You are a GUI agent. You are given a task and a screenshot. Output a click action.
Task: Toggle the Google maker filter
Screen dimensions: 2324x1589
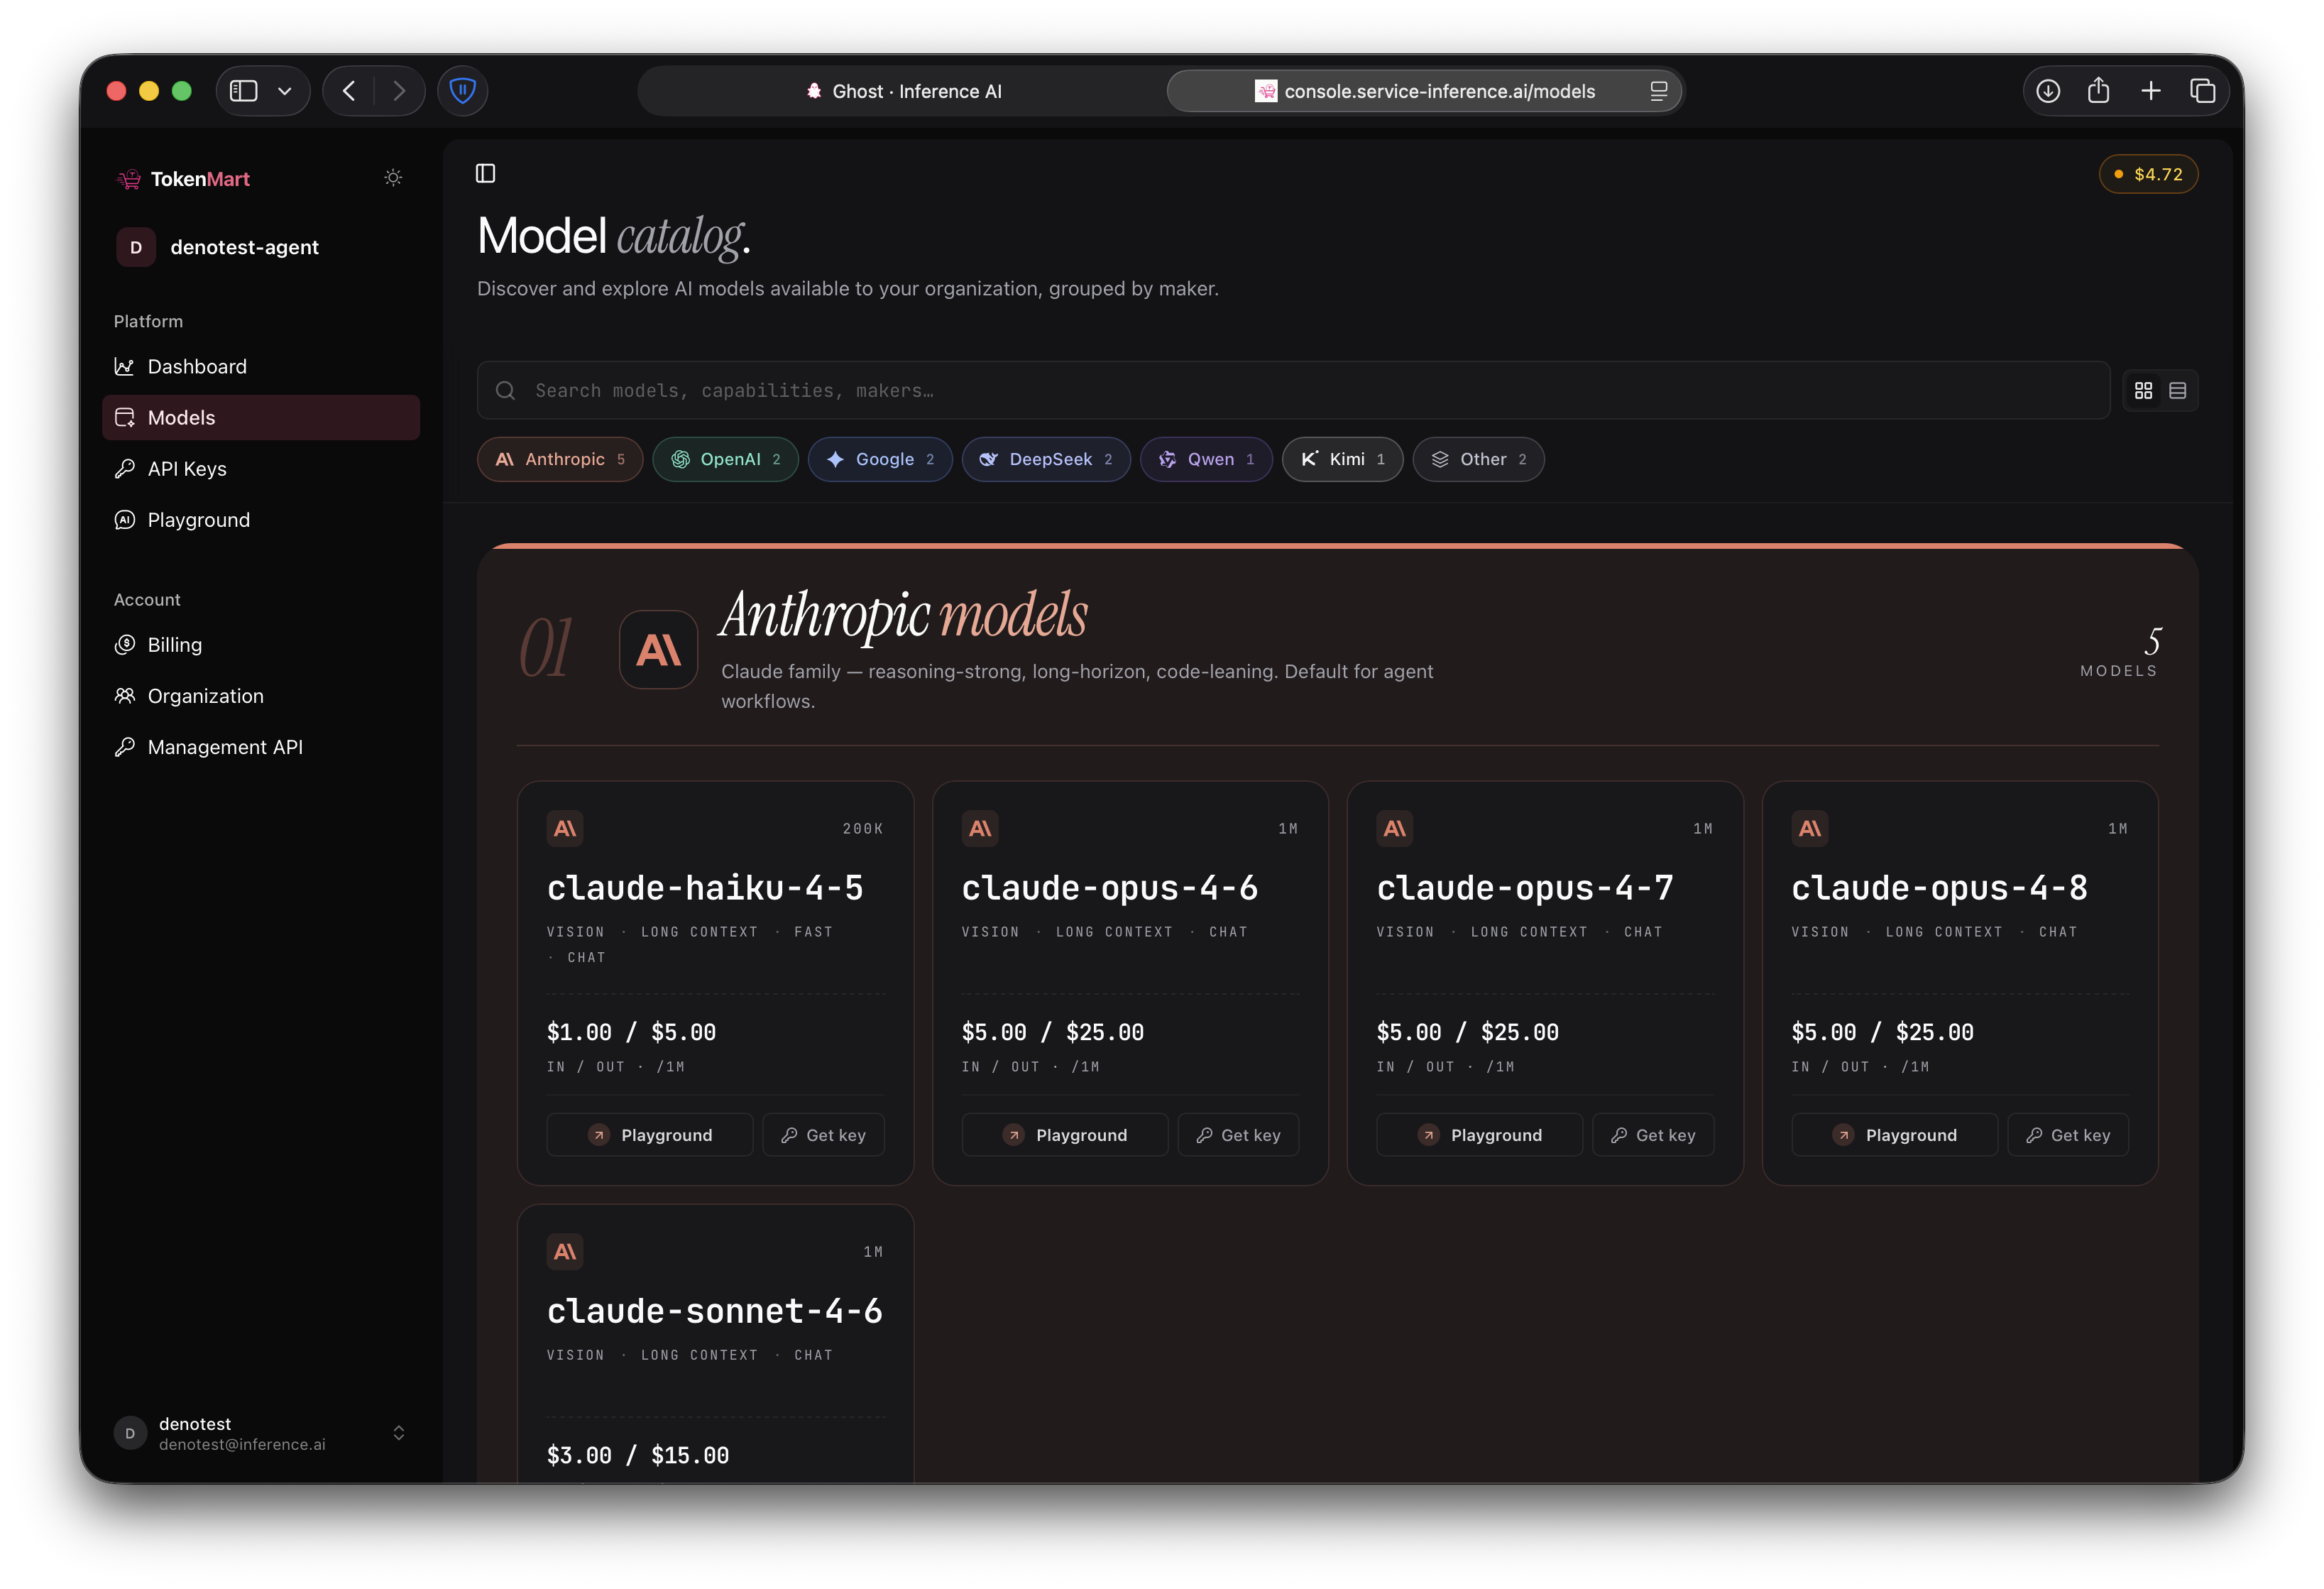880,459
